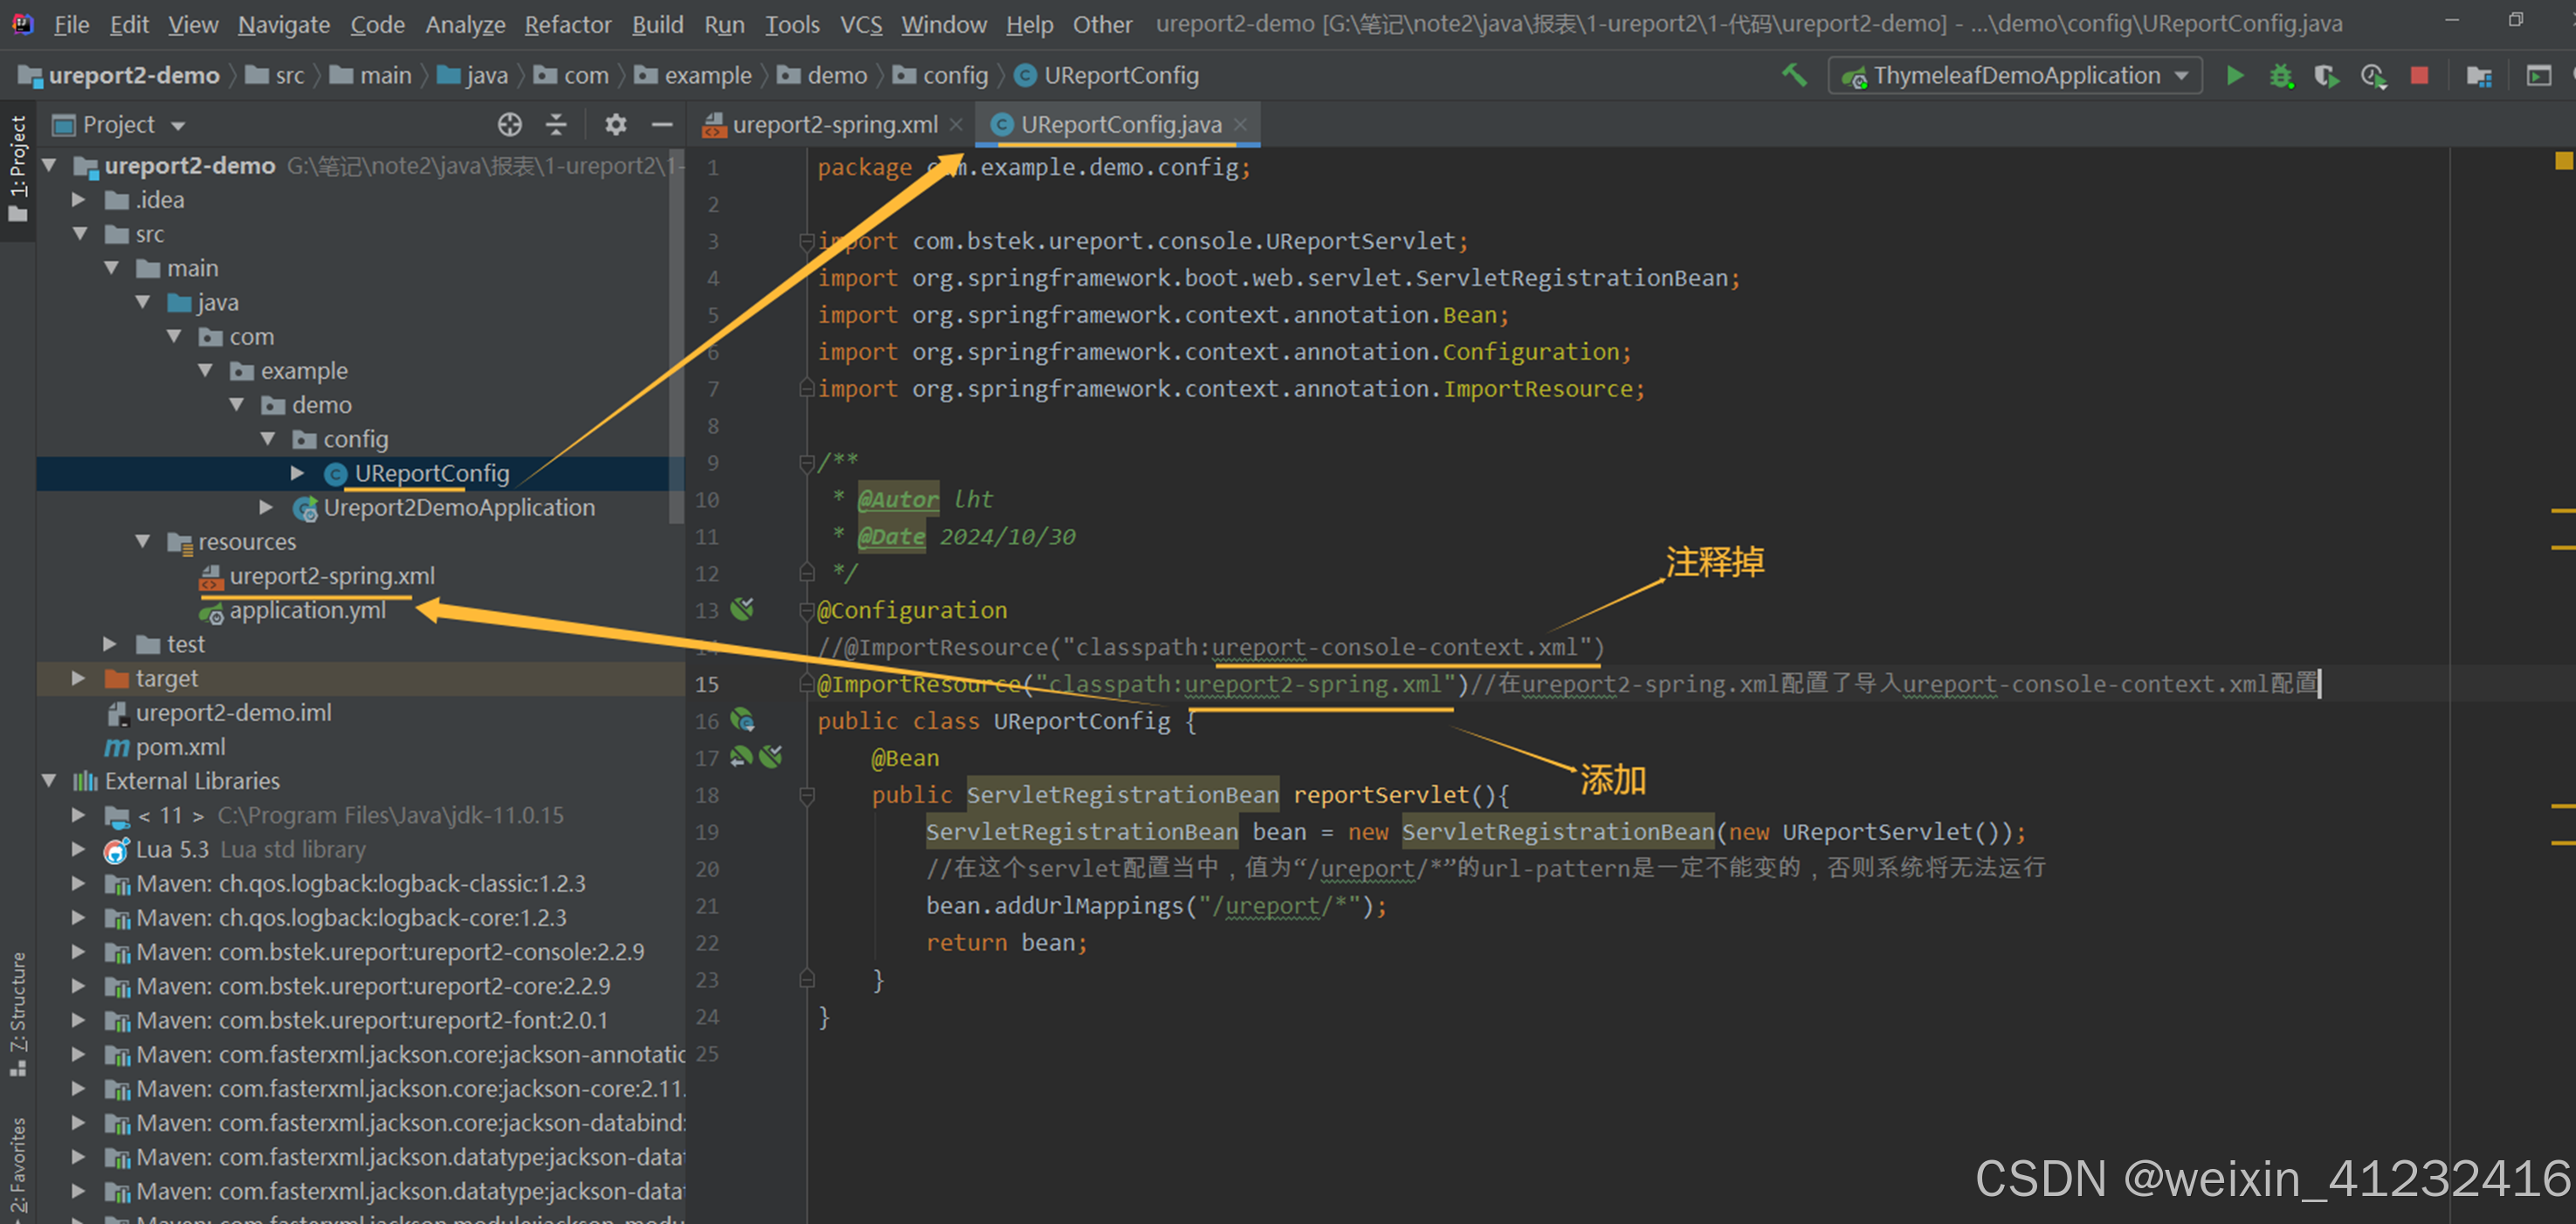The image size is (2576, 1224).
Task: Toggle the 2: Favorites tool window
Action: (18, 1165)
